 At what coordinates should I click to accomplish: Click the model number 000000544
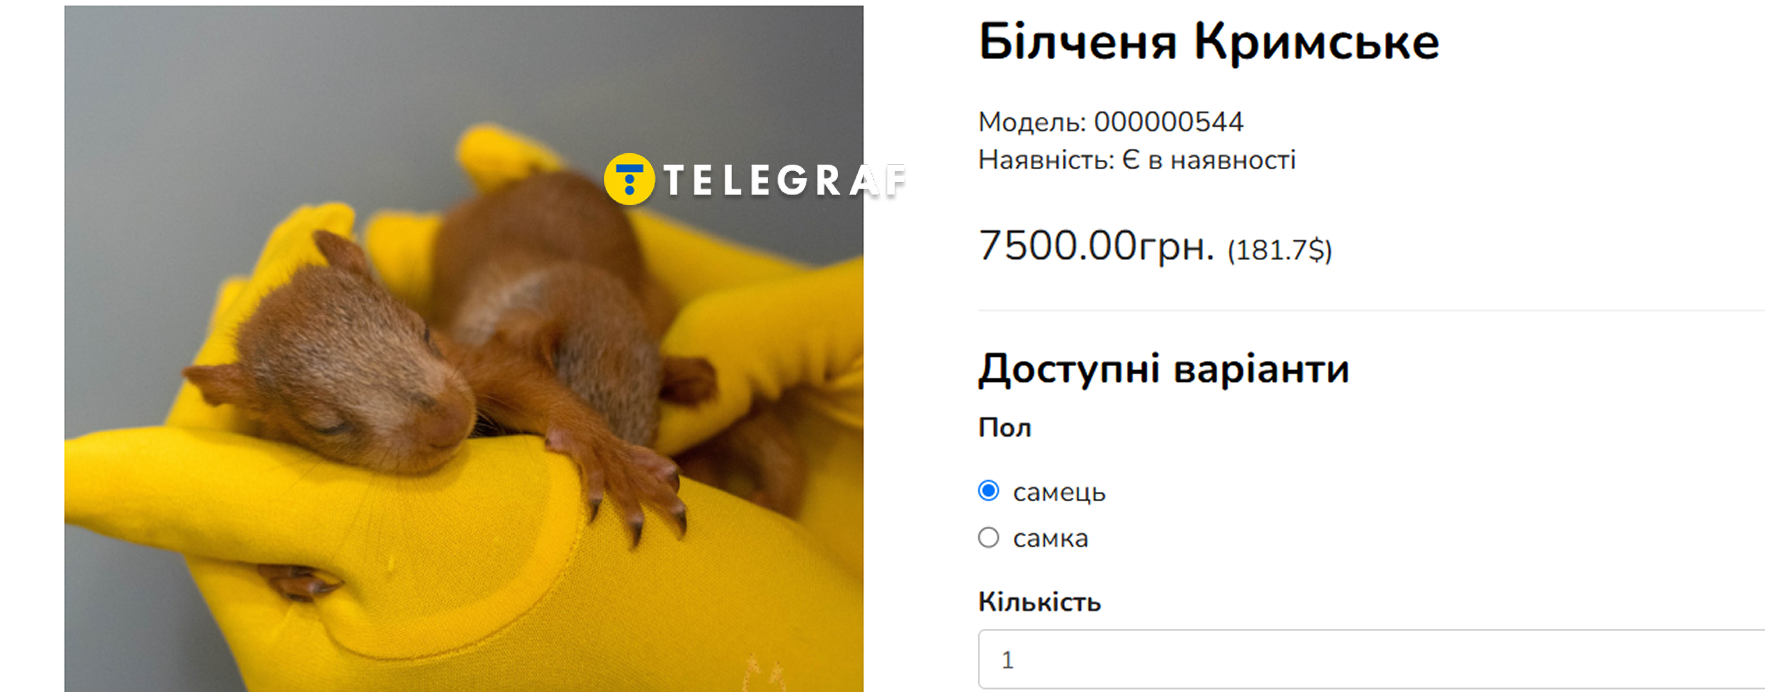[1168, 122]
